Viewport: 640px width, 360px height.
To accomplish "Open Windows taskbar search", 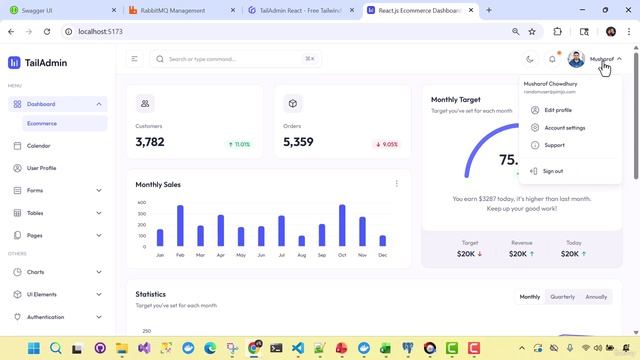I will (56, 348).
